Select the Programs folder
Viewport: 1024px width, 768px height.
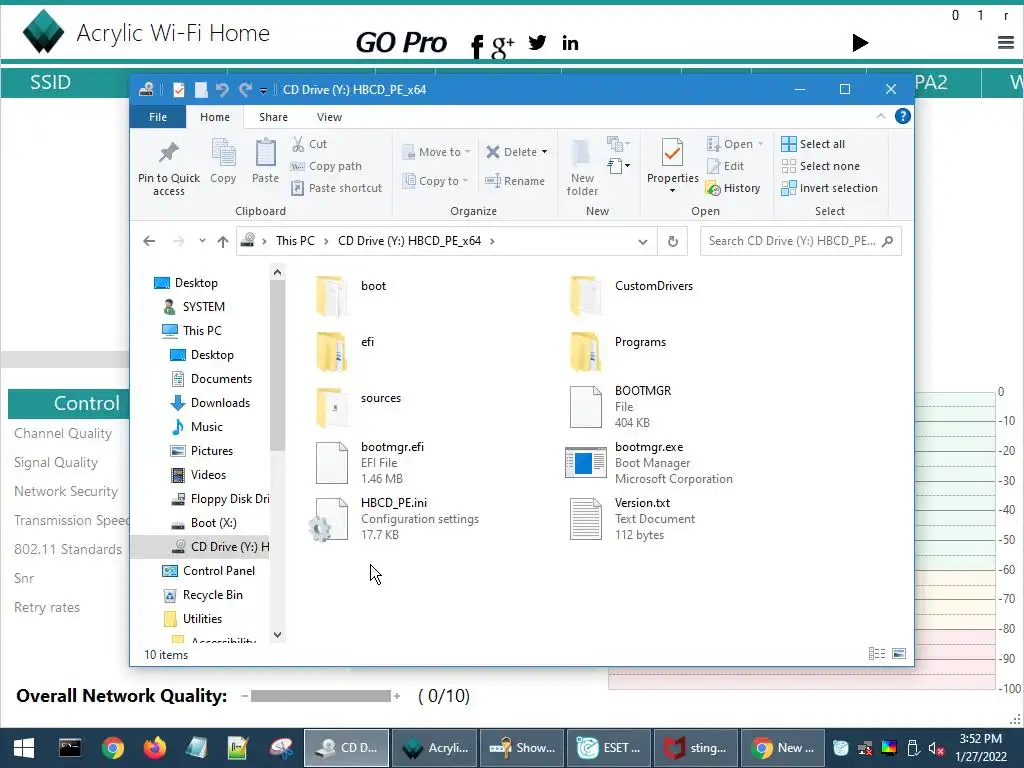tap(618, 351)
